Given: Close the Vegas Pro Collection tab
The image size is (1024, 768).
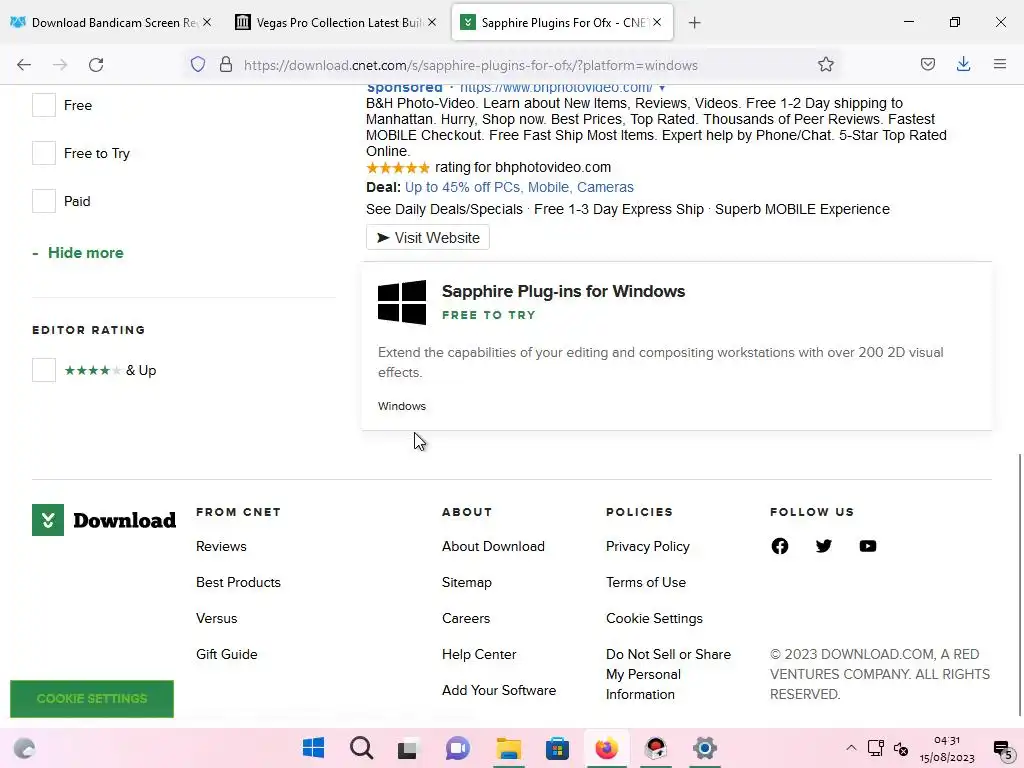Looking at the screenshot, I should point(432,22).
